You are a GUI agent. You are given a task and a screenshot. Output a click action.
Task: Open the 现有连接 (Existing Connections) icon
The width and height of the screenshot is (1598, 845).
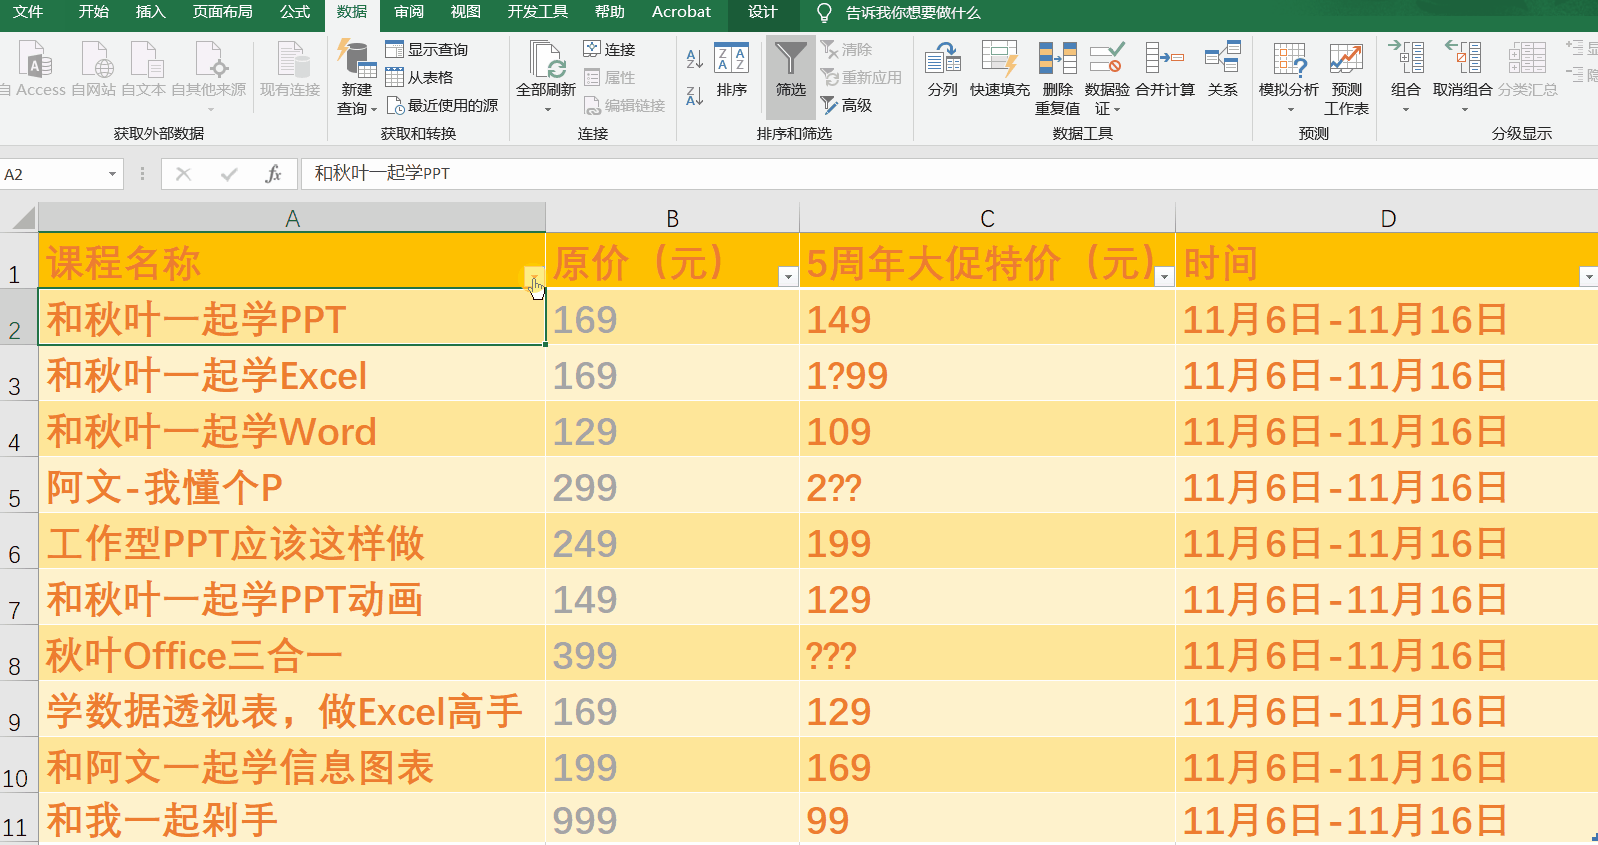click(291, 60)
